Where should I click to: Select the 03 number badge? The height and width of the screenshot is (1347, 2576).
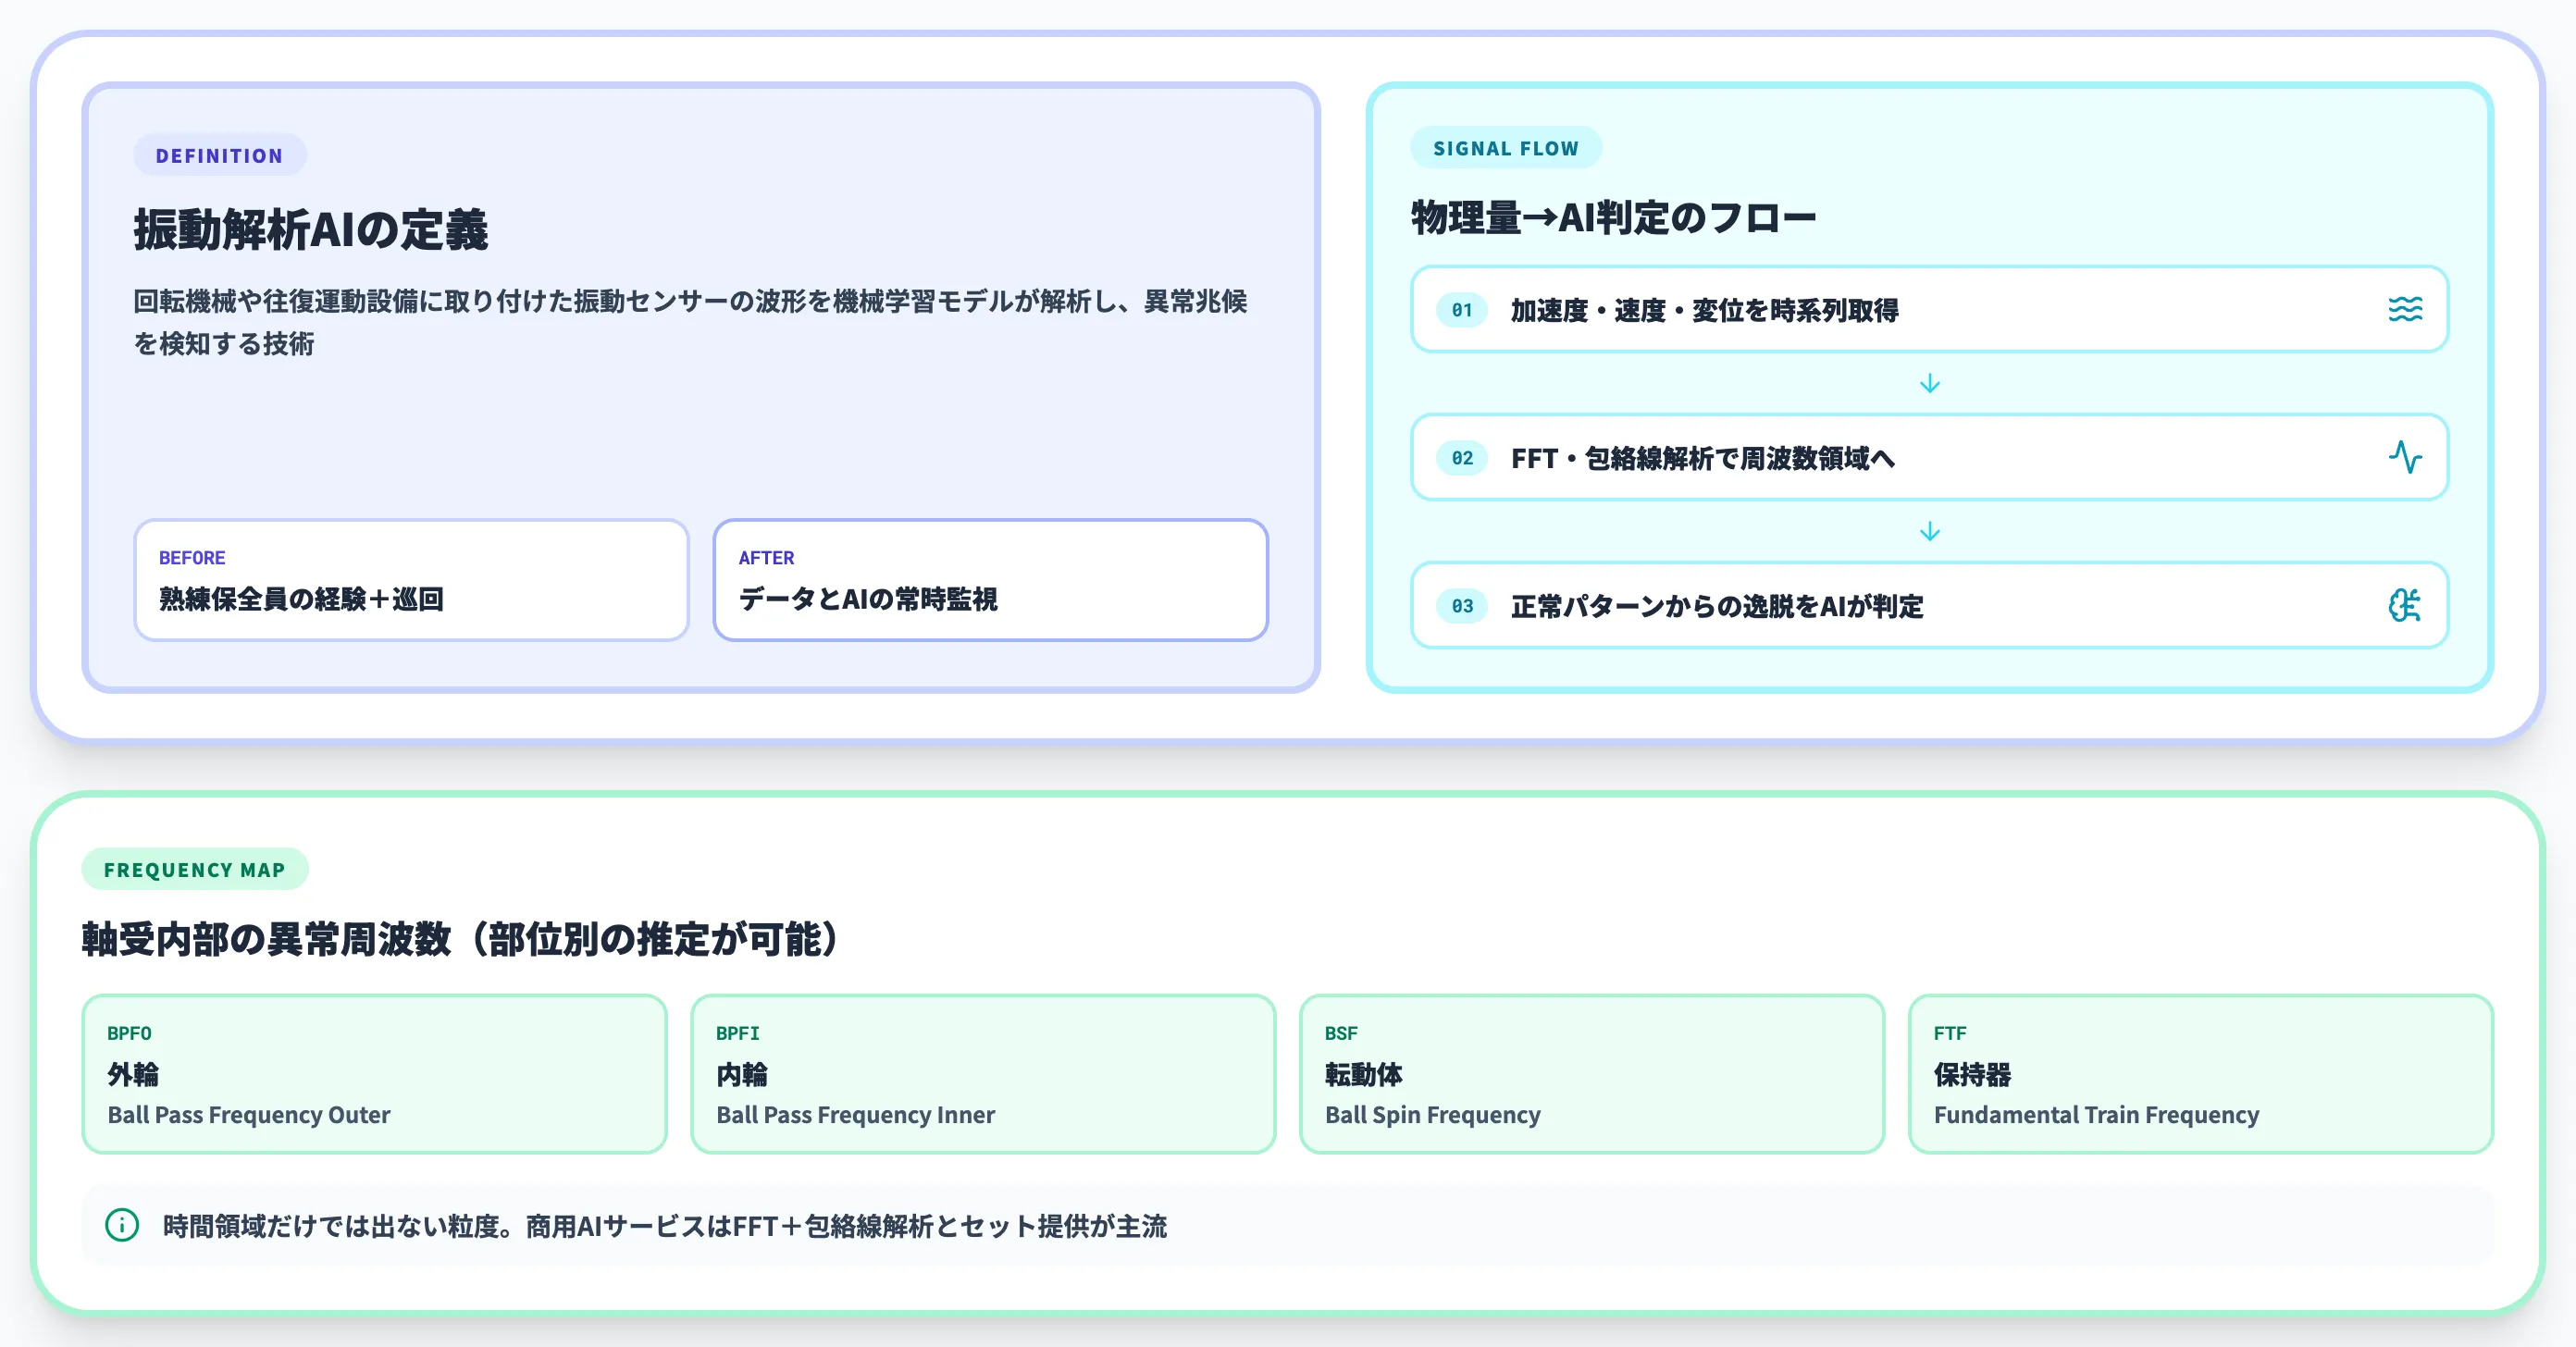click(x=1460, y=605)
